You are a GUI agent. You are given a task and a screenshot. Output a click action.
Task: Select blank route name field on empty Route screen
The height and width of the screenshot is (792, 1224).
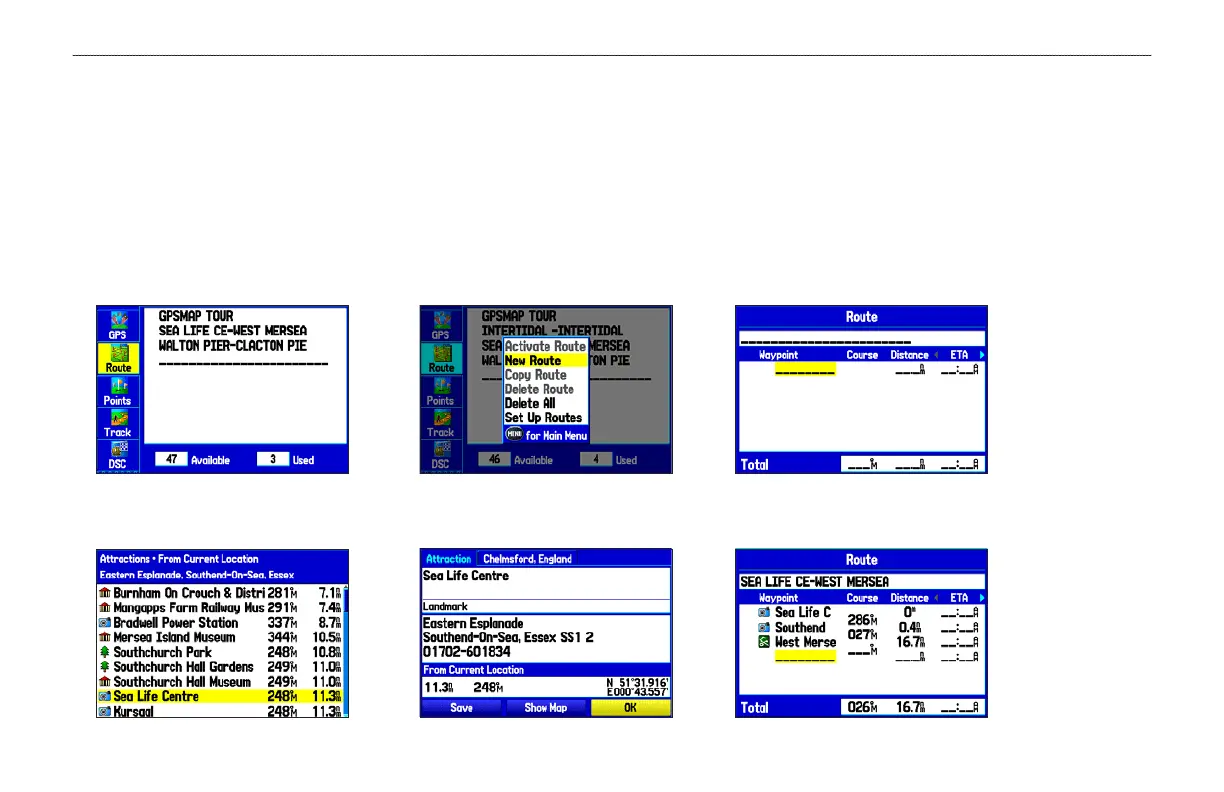pyautogui.click(x=861, y=339)
